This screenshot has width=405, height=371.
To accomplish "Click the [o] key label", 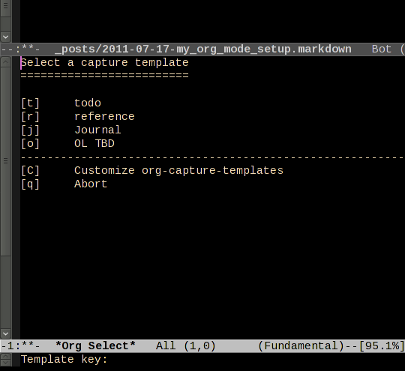I will tap(30, 144).
